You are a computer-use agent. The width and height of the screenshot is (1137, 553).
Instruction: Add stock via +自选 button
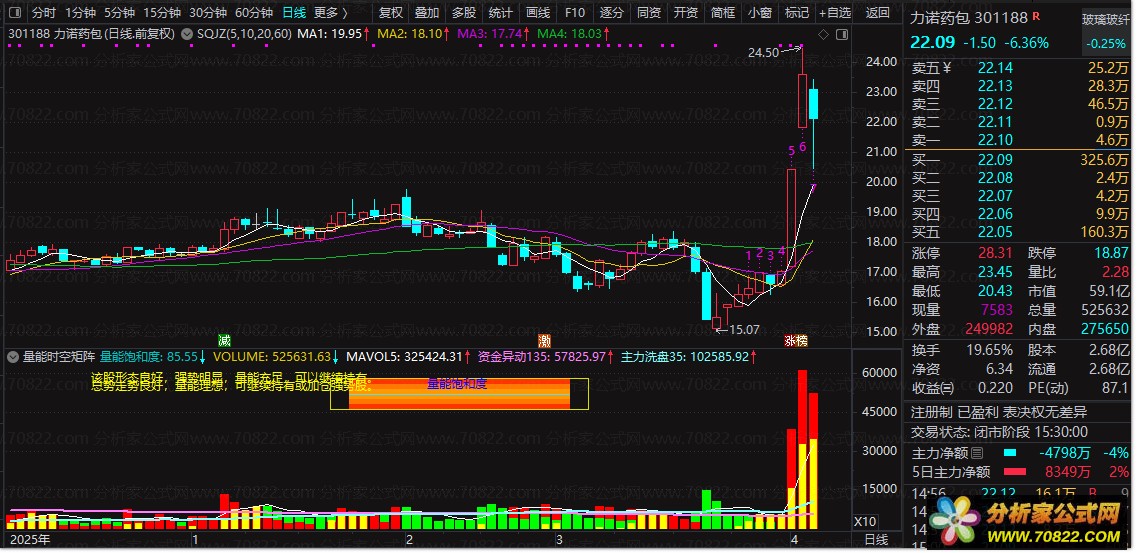(x=835, y=12)
